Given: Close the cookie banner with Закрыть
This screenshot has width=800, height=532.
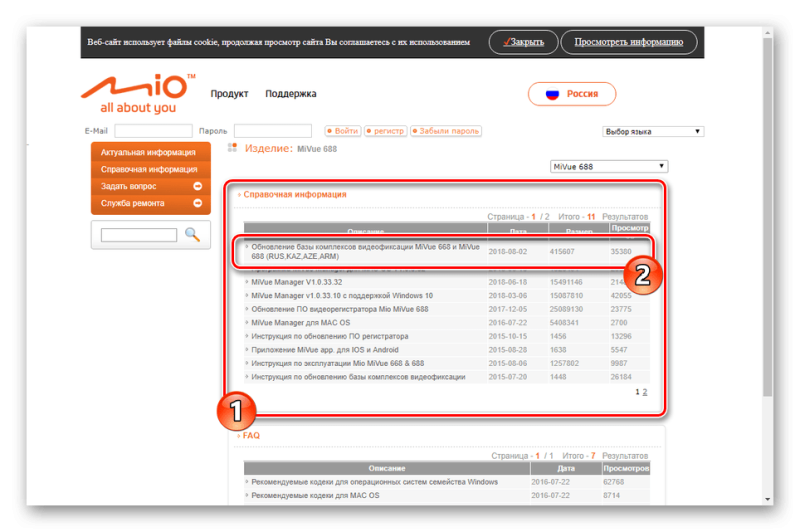Looking at the screenshot, I should [x=523, y=42].
